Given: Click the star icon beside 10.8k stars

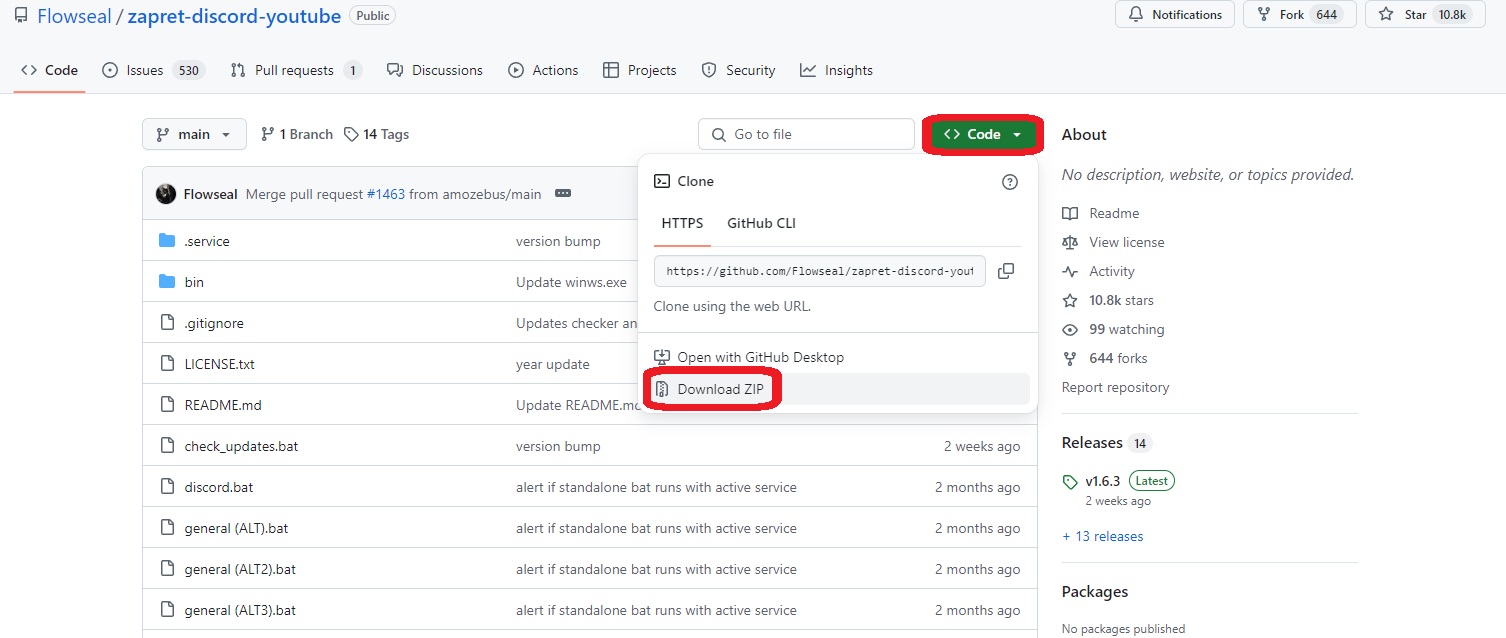Looking at the screenshot, I should (x=1070, y=300).
